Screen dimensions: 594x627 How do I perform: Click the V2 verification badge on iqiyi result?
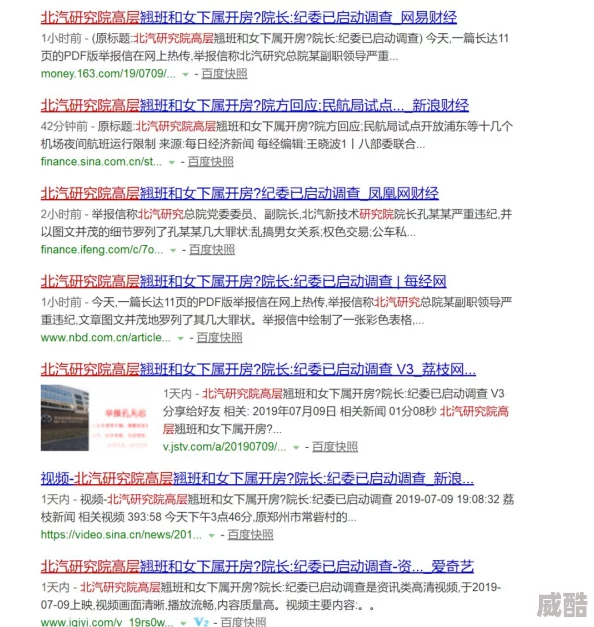point(201,622)
